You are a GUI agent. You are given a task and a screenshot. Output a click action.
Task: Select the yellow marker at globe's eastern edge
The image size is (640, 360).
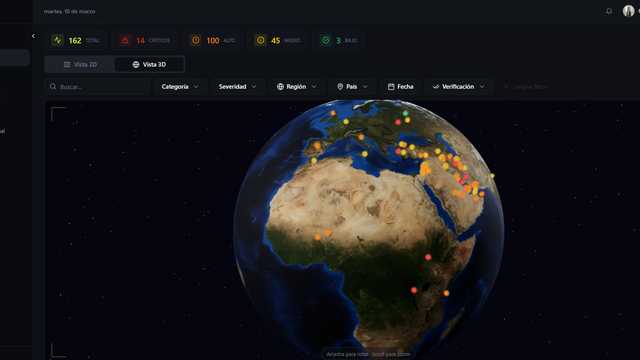click(492, 176)
